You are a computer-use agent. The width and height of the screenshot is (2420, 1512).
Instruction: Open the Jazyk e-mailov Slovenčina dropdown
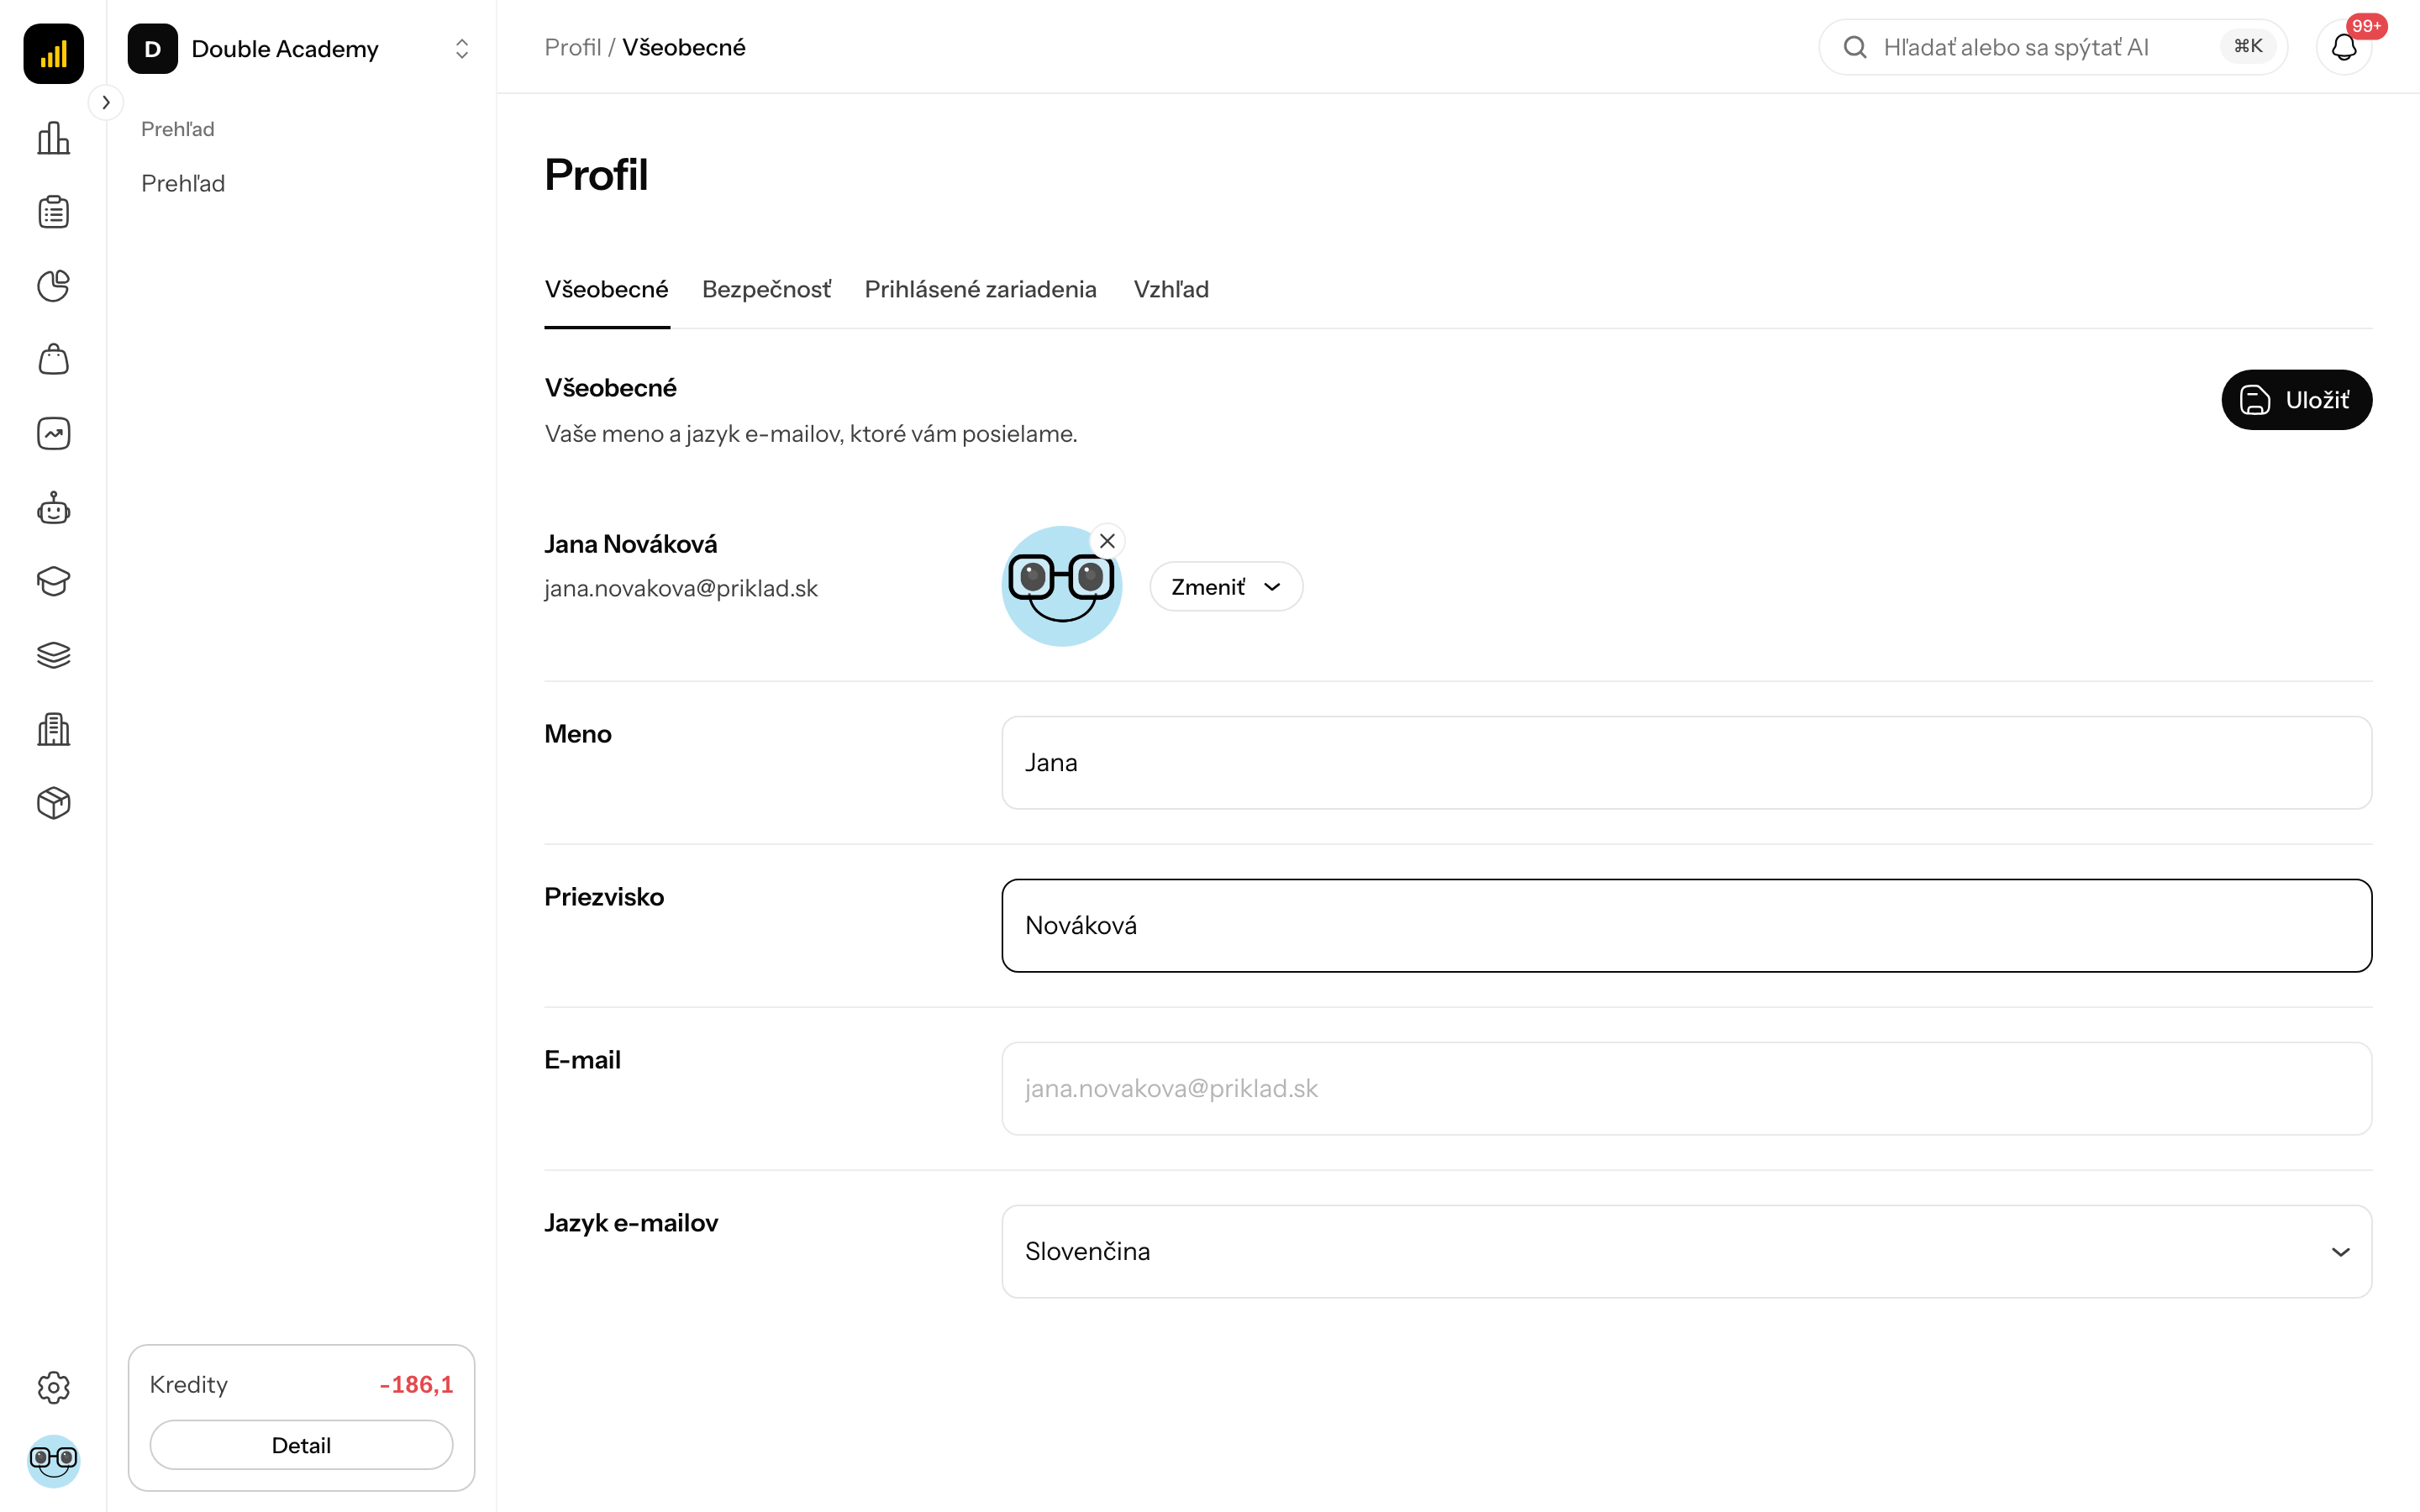(1686, 1251)
